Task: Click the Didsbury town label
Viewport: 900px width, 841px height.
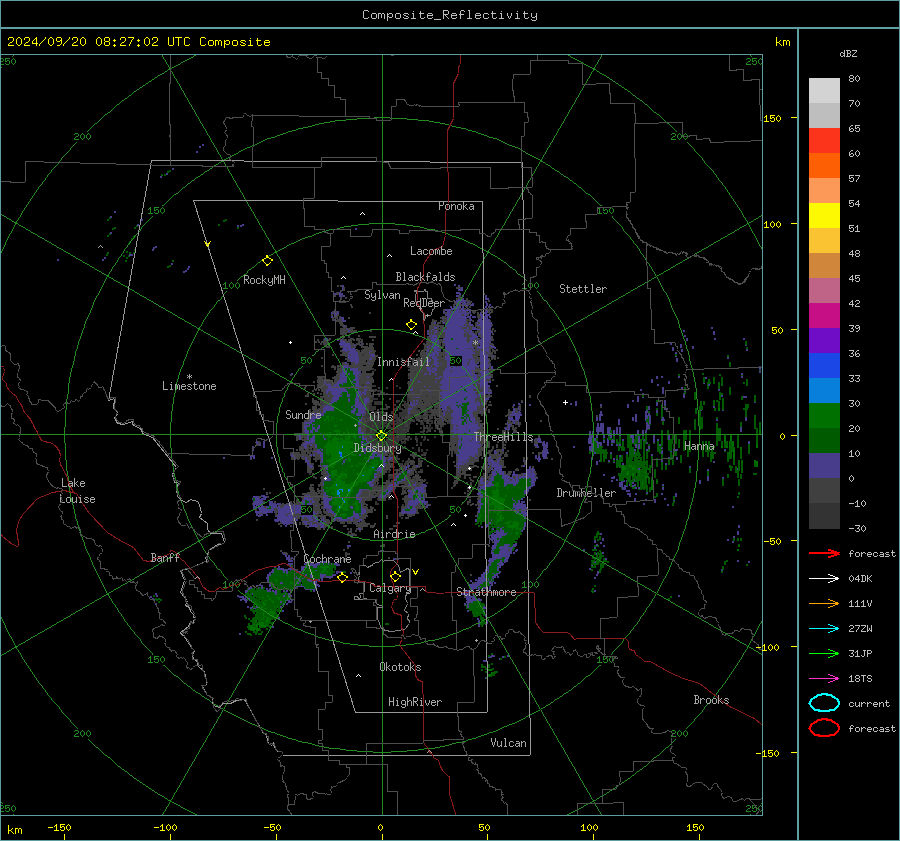Action: (378, 448)
